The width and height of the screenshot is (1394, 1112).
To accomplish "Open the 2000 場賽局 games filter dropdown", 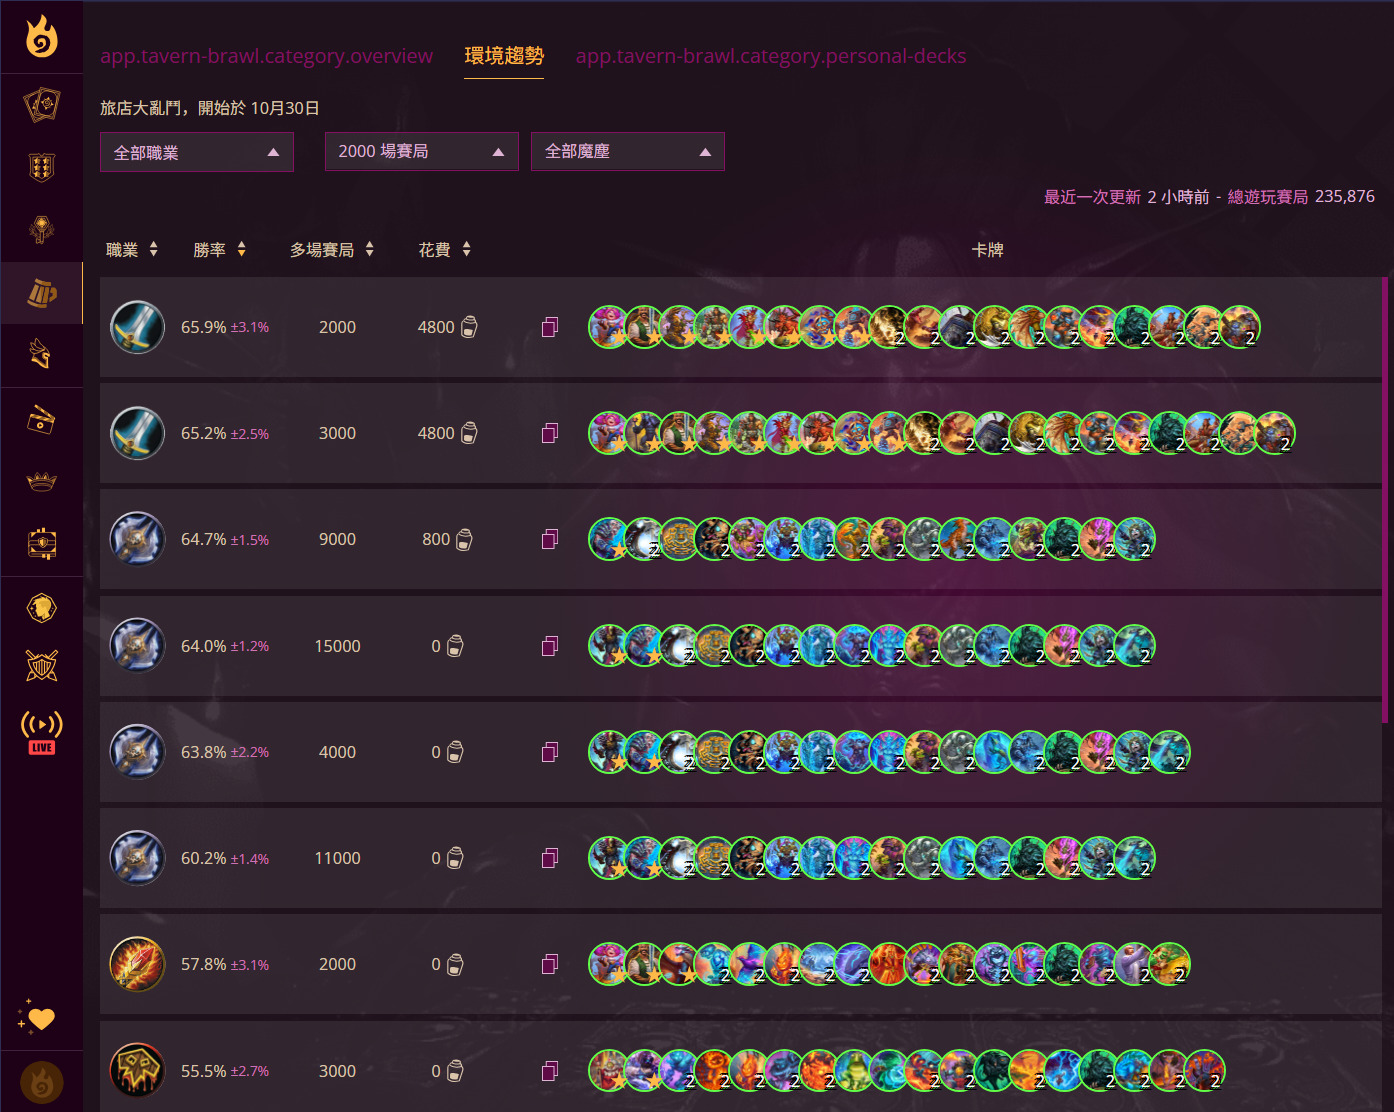I will point(421,152).
